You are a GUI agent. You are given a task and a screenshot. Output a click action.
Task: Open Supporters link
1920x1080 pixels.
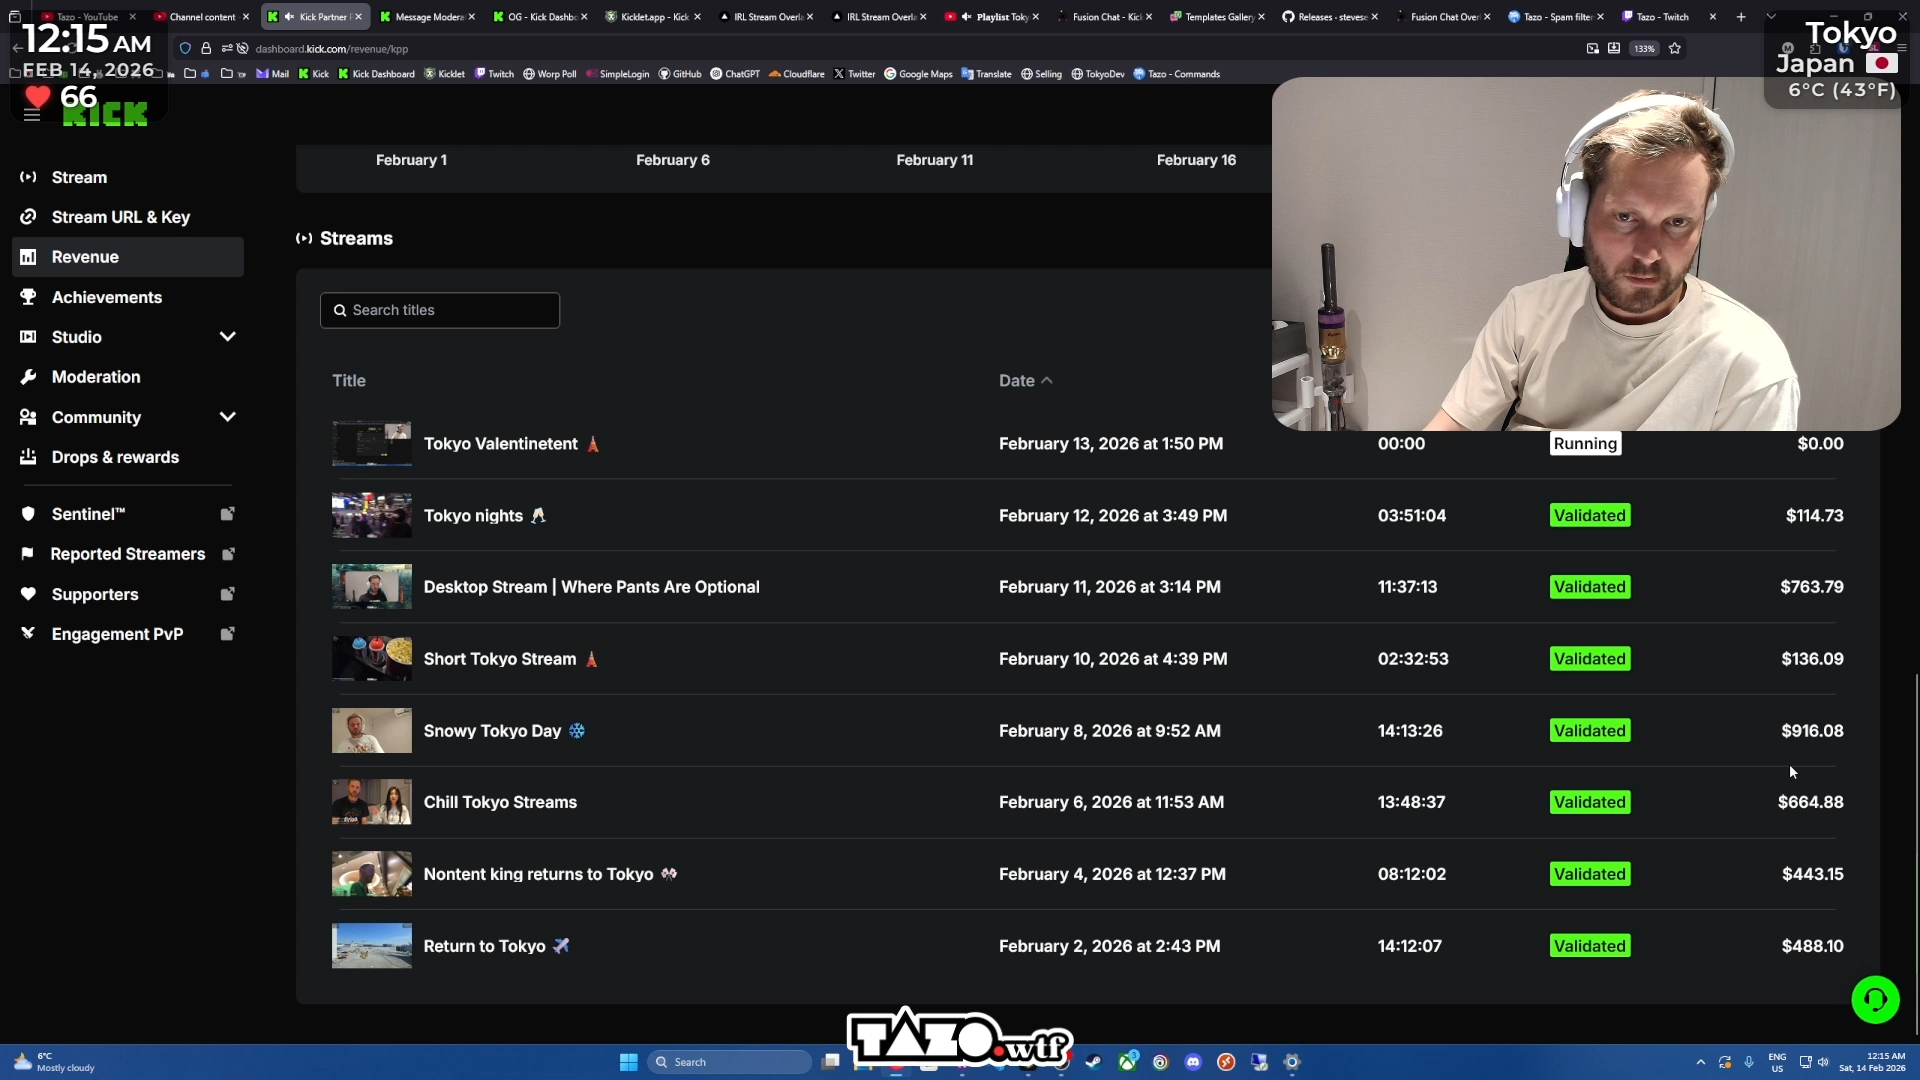point(95,594)
